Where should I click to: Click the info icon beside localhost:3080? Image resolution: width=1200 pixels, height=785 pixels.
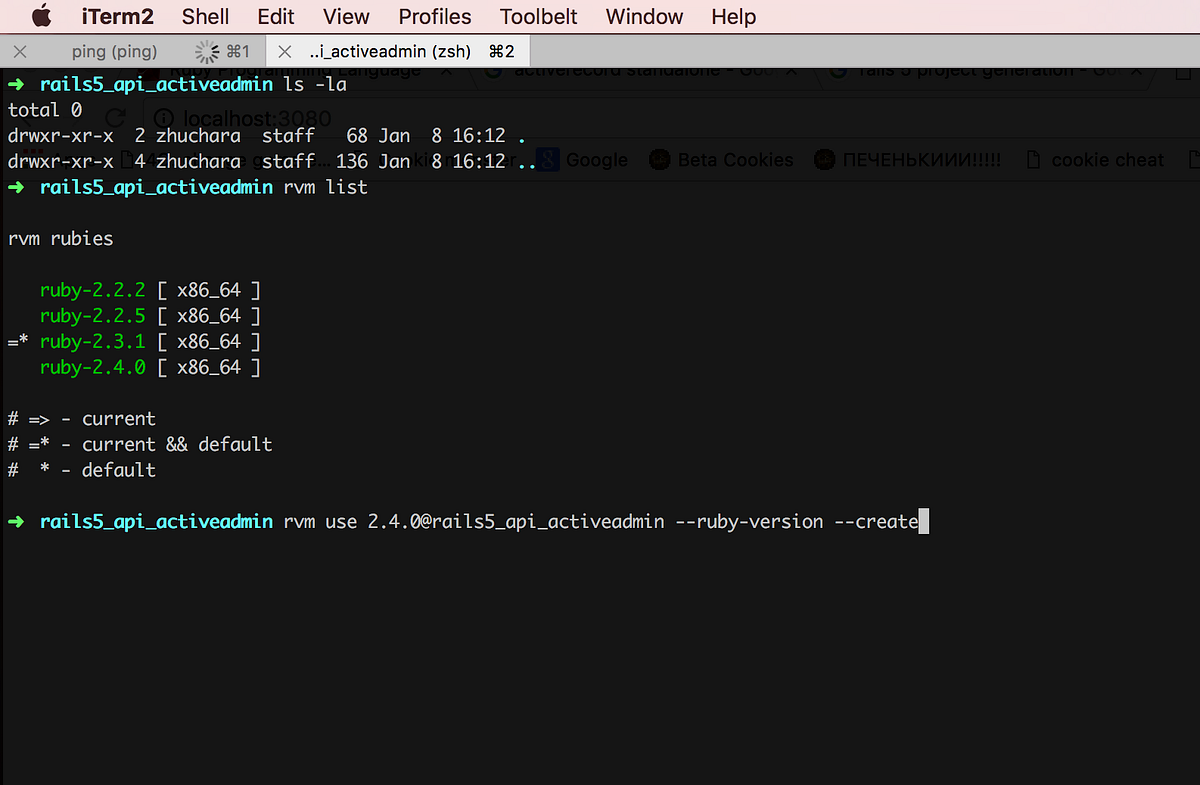tap(163, 118)
